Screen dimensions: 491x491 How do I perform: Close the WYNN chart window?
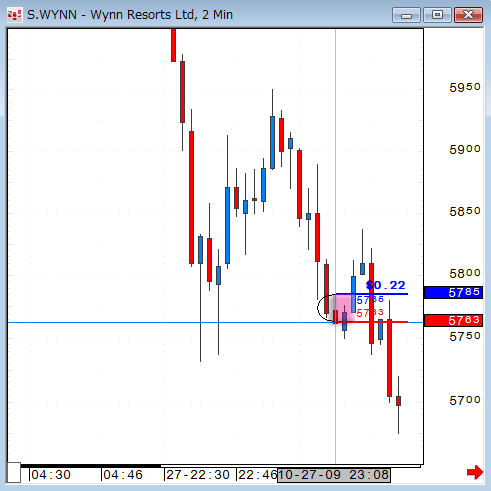click(x=468, y=15)
